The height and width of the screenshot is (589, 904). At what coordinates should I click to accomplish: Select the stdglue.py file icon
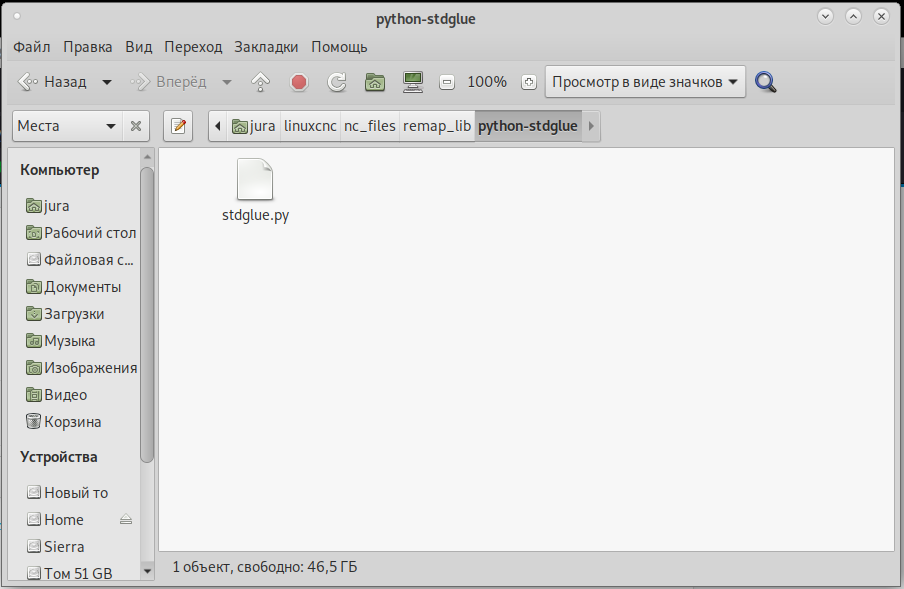pos(255,179)
